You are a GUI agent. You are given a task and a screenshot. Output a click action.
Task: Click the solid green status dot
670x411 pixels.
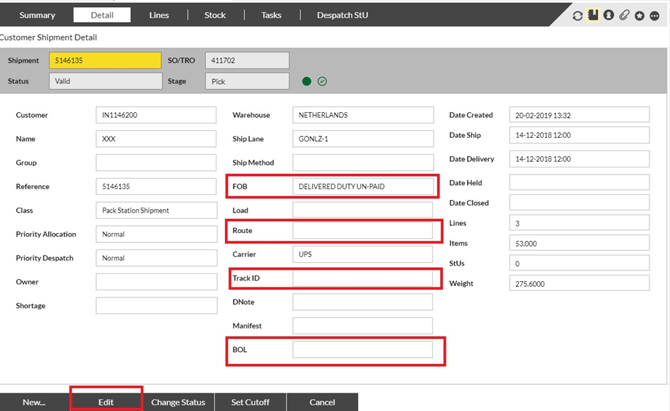[x=306, y=81]
